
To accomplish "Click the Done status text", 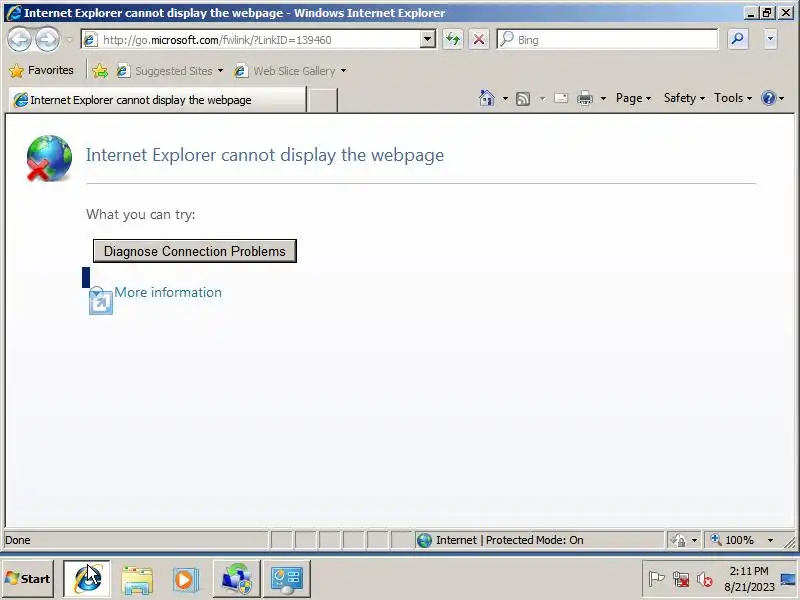I will click(18, 540).
